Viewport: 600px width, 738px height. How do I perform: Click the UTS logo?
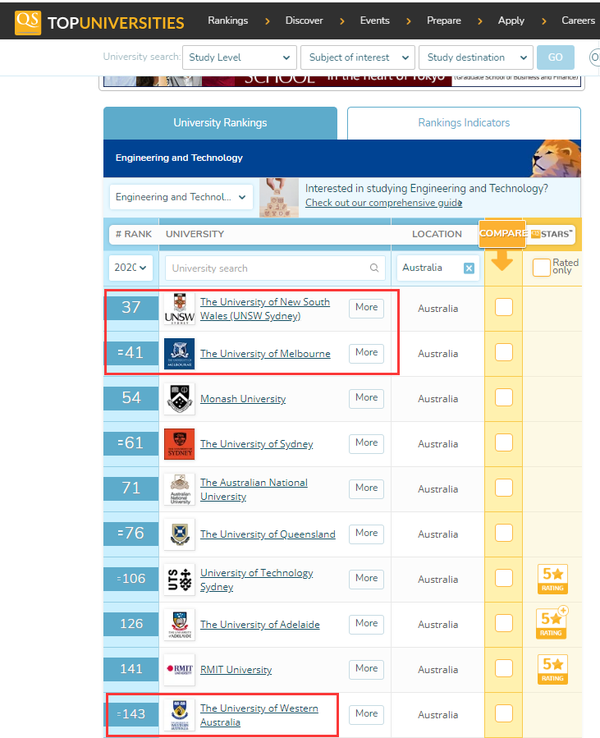179,579
